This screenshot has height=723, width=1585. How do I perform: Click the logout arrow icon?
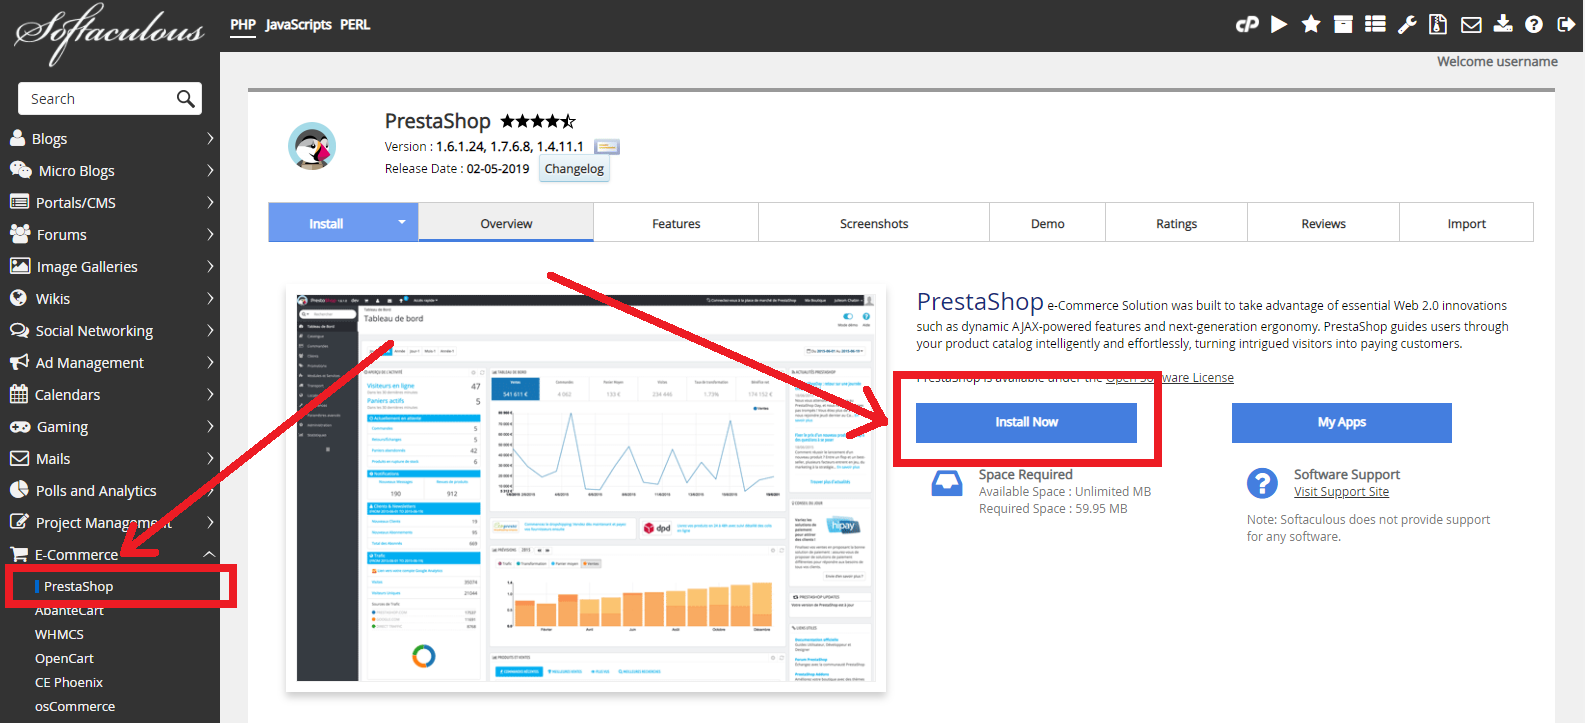(1566, 25)
